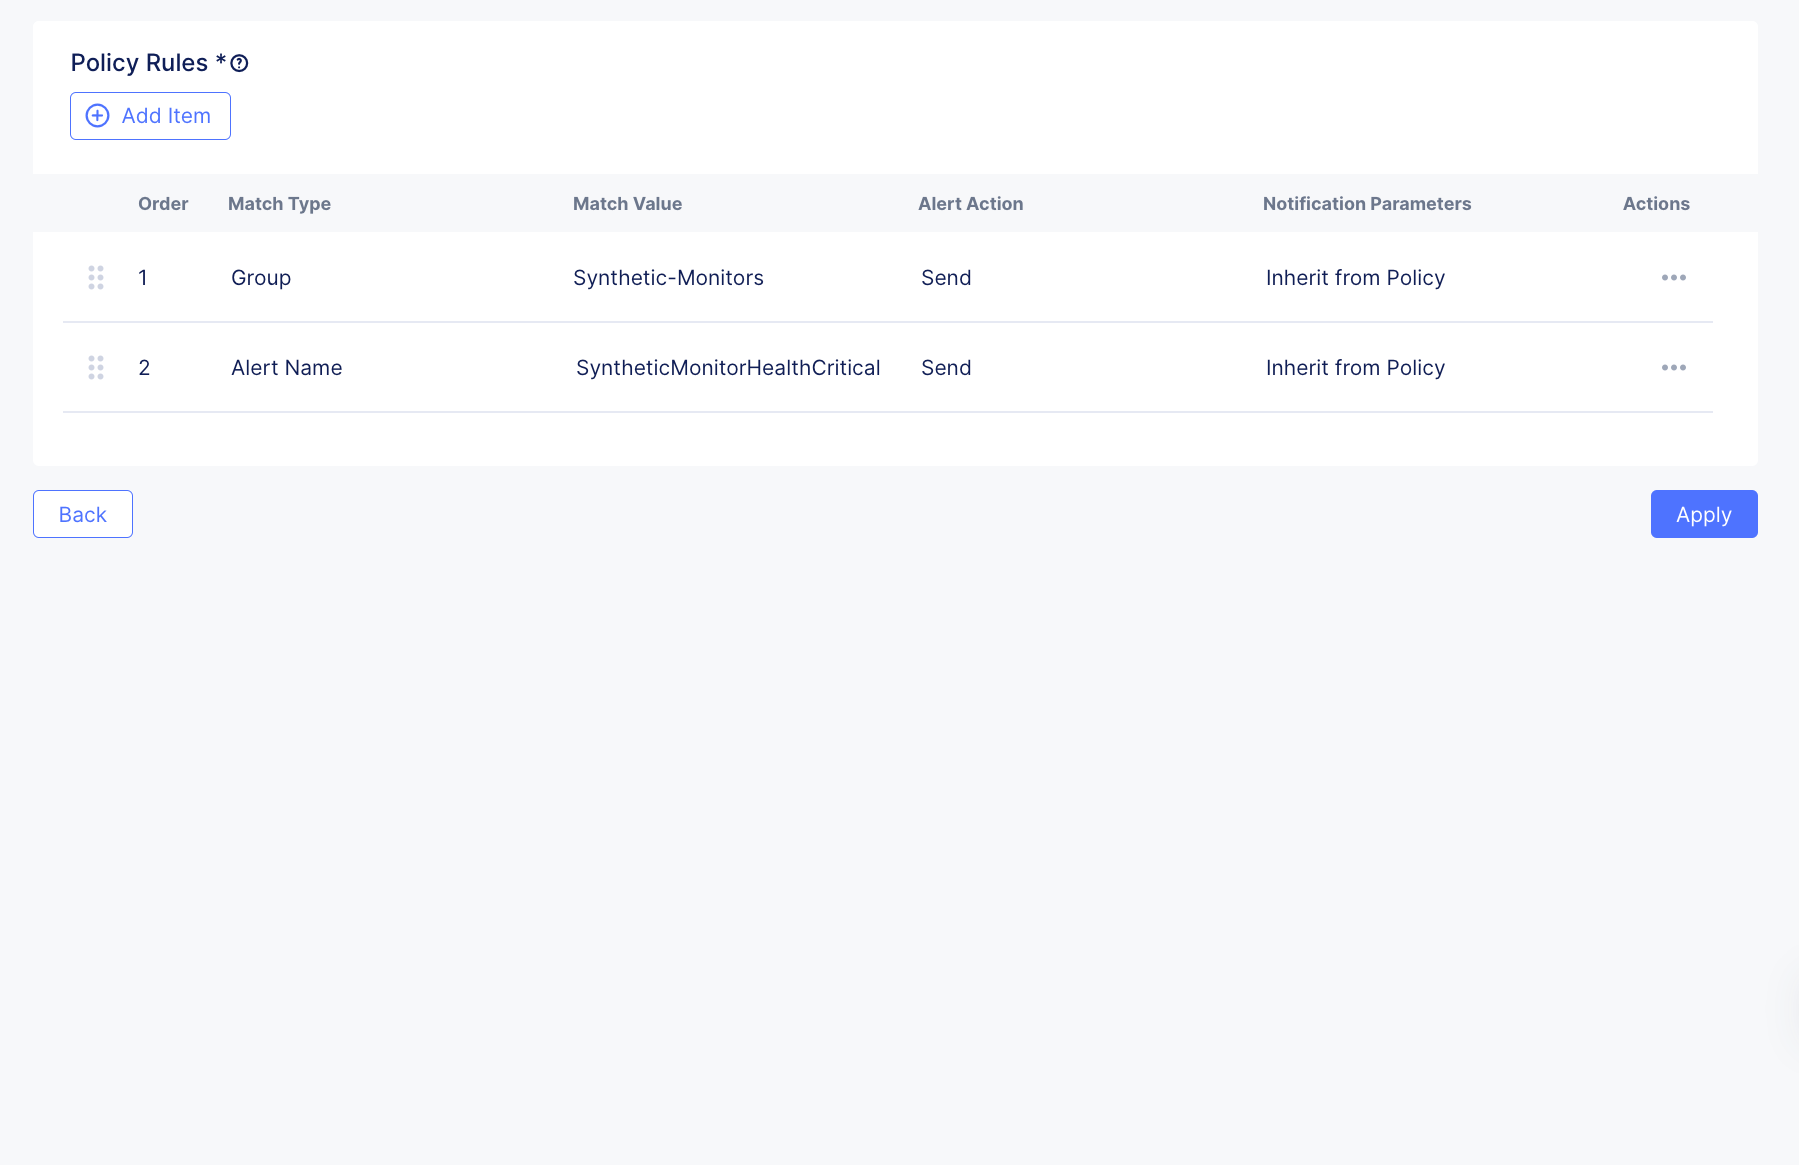1799x1165 pixels.
Task: Click the Alert Action column header
Action: (970, 204)
